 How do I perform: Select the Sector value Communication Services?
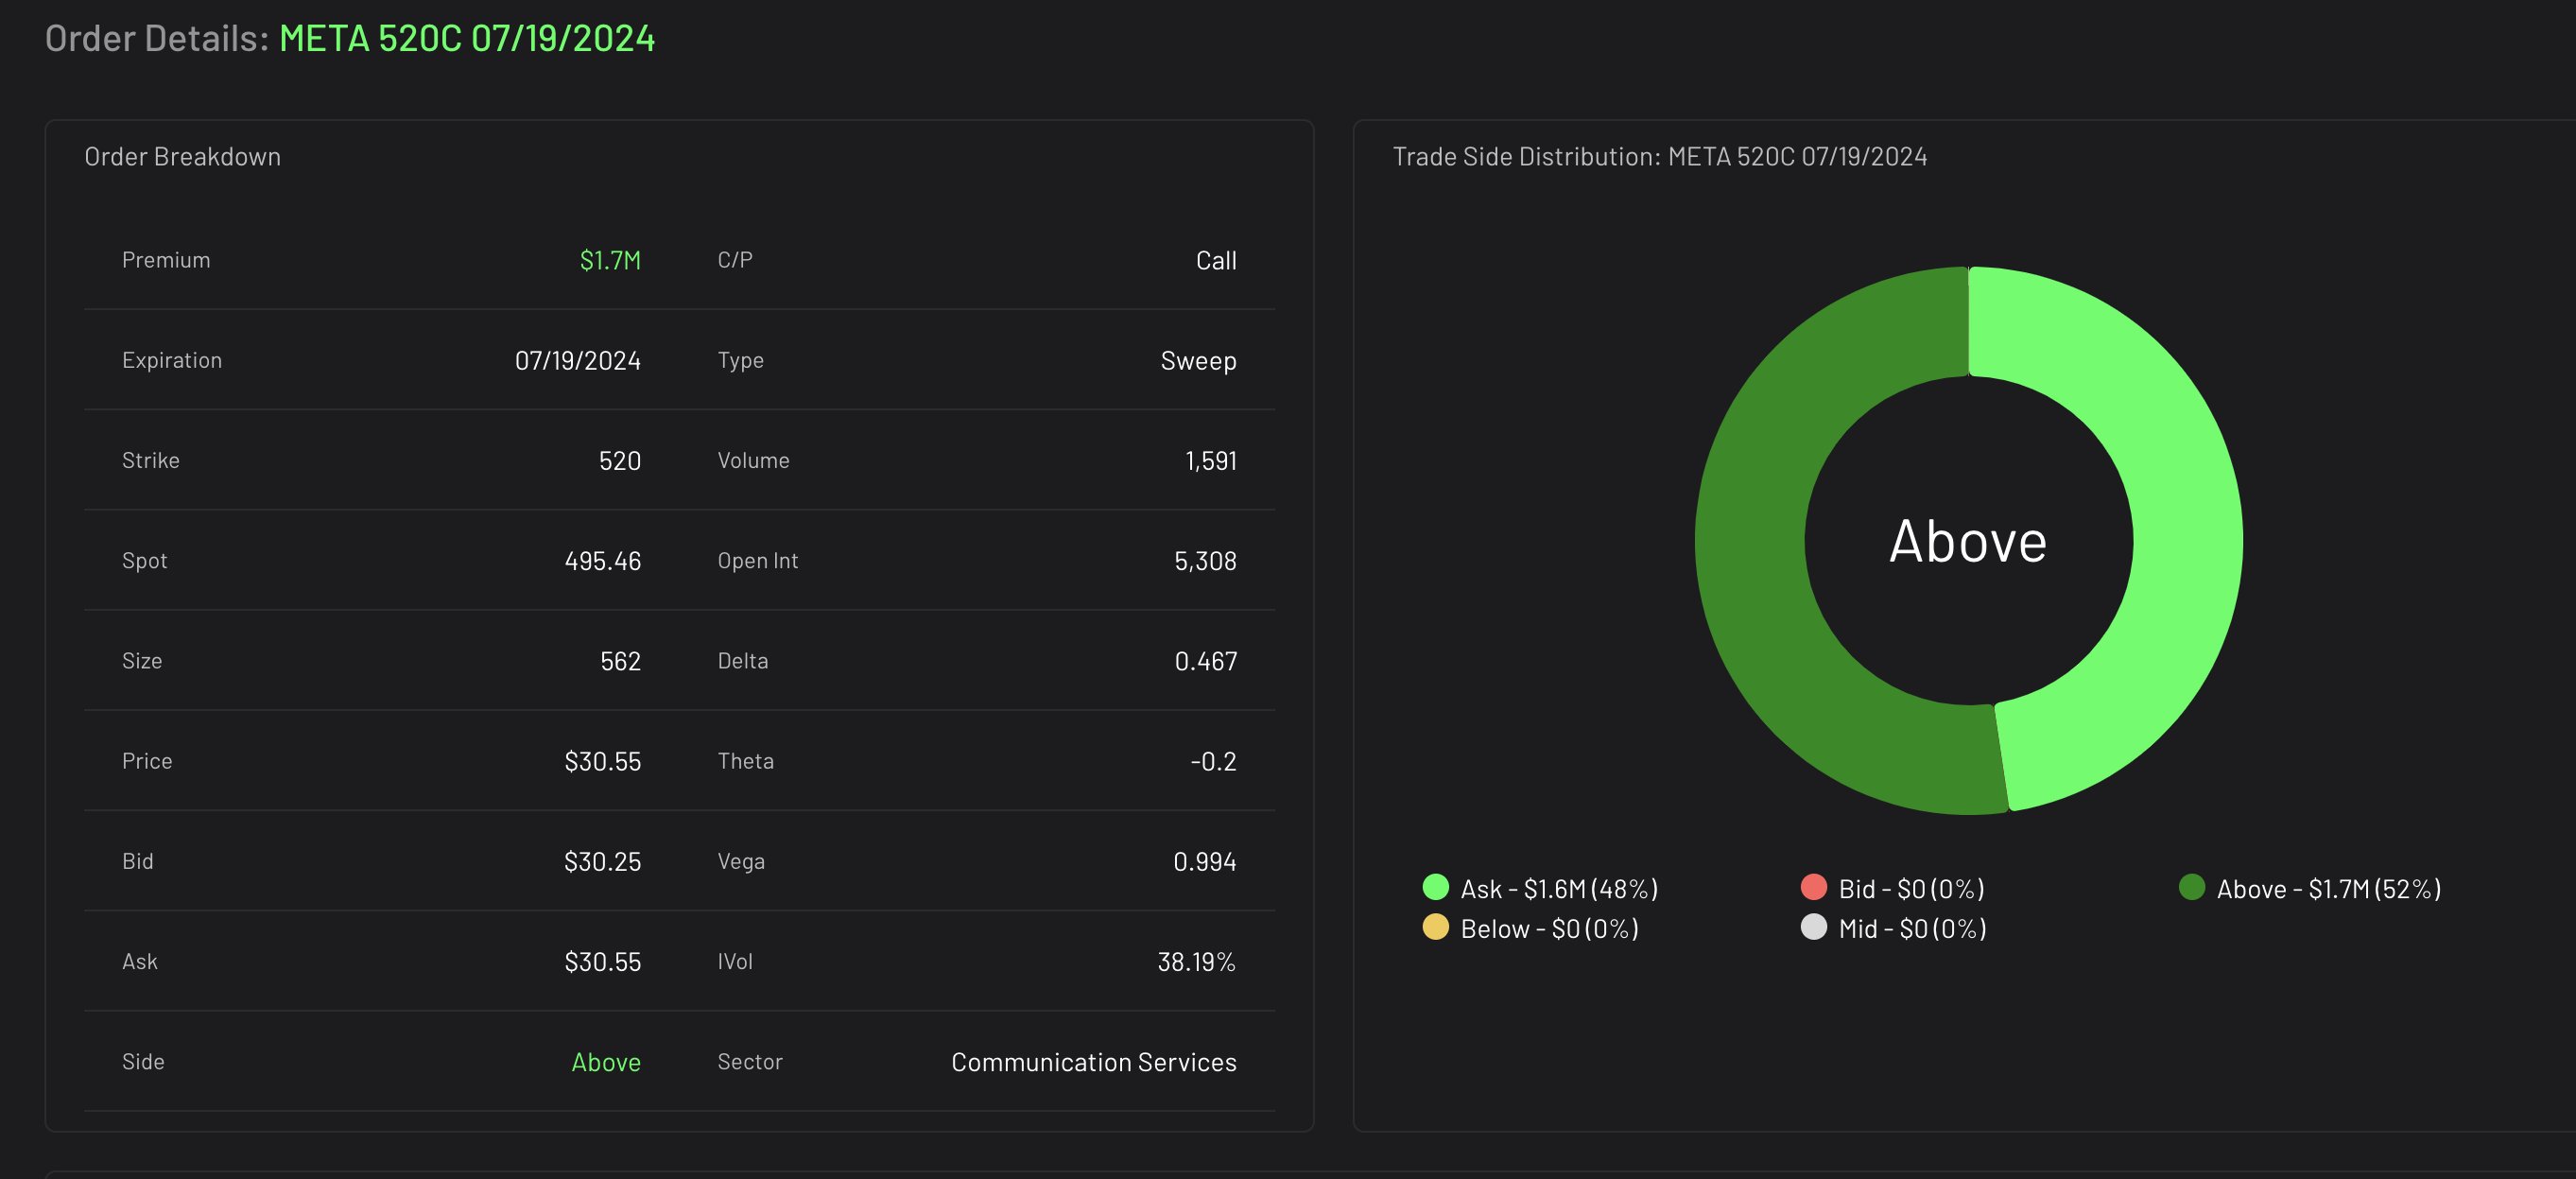(1094, 1062)
